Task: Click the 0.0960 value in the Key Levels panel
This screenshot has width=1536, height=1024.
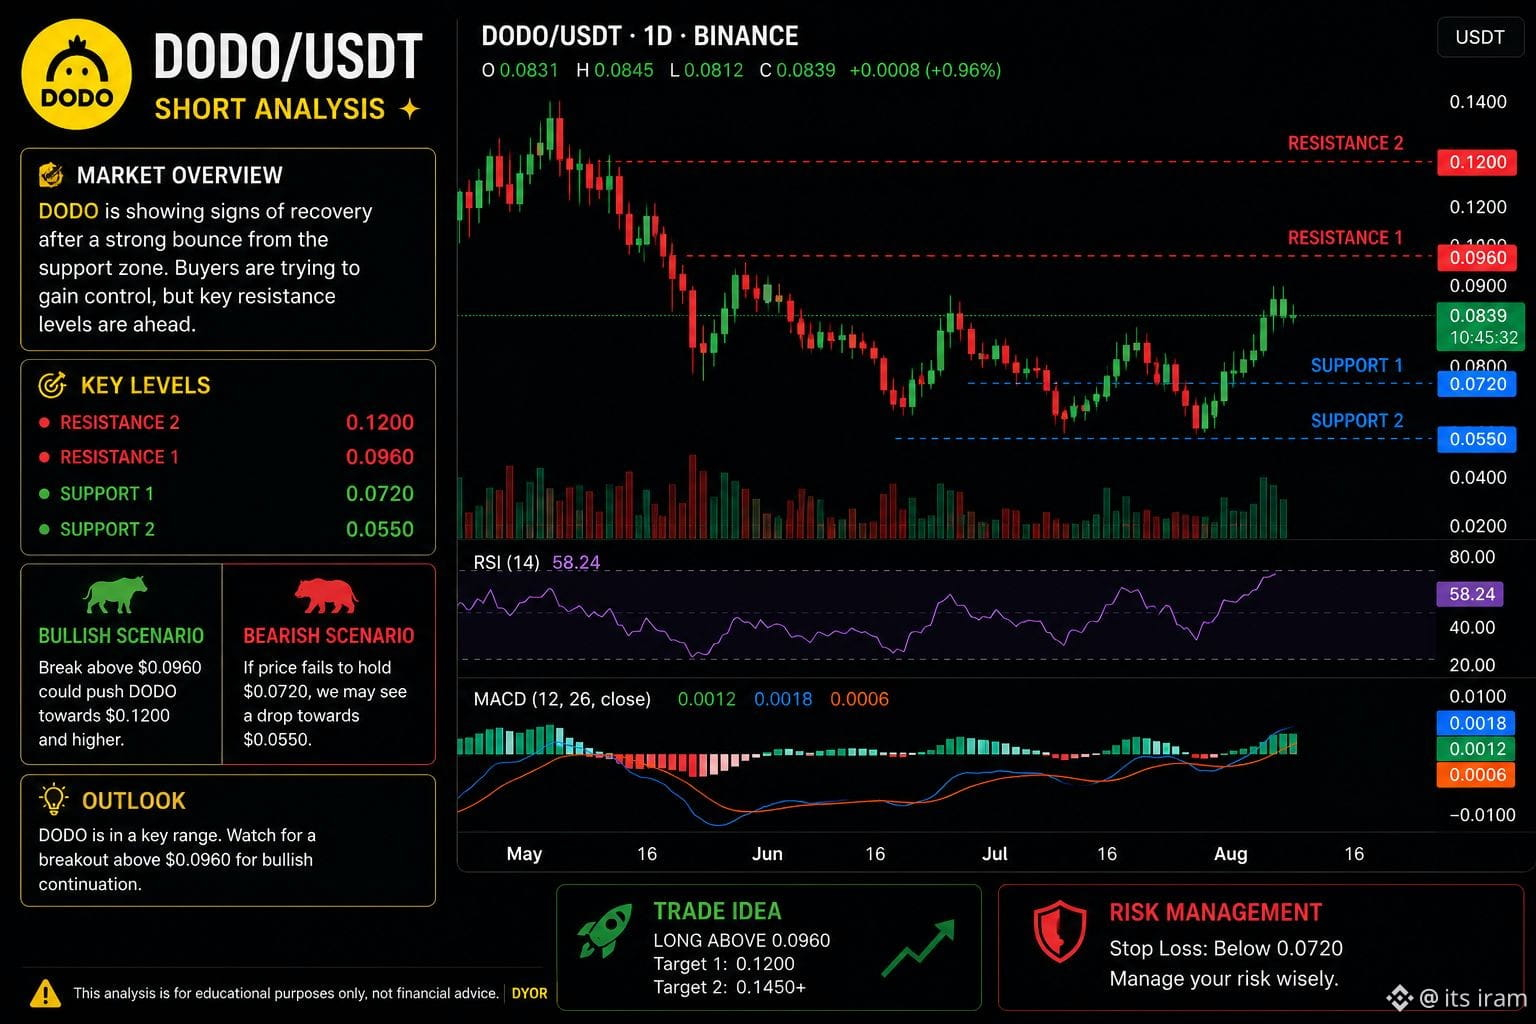Action: [x=380, y=457]
